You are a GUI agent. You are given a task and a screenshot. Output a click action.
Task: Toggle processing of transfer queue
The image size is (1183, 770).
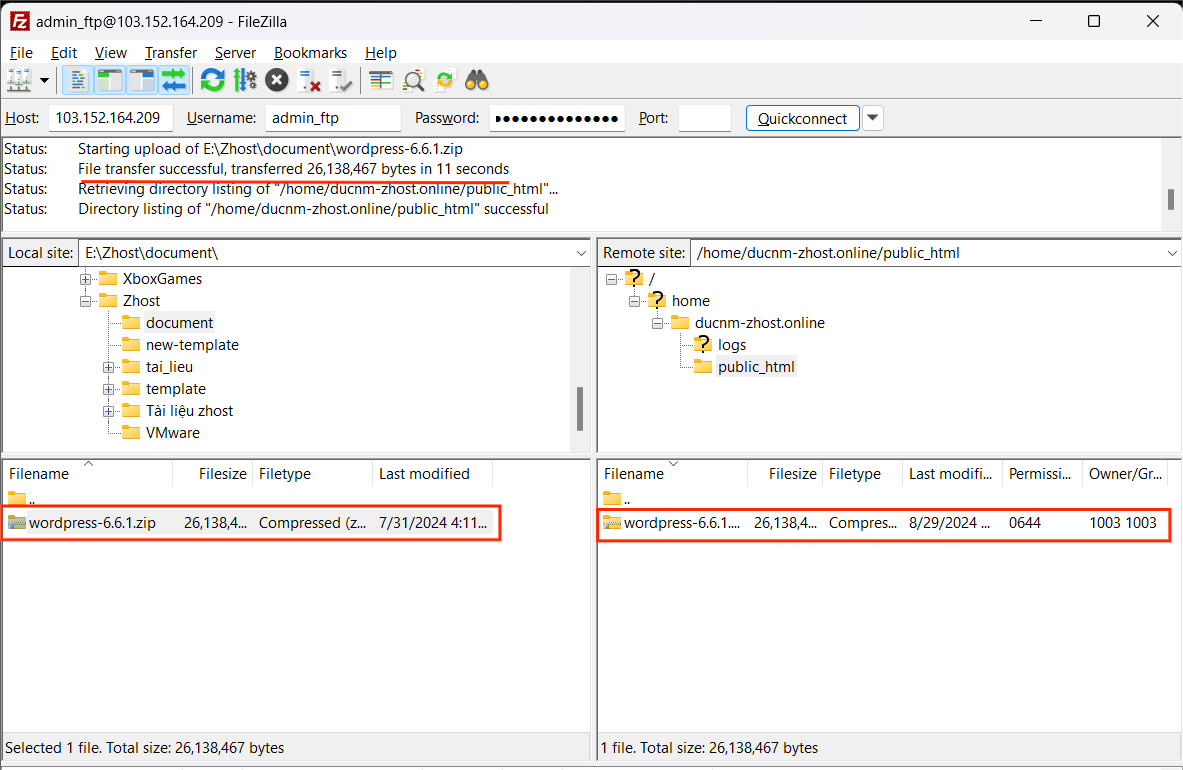(x=245, y=80)
